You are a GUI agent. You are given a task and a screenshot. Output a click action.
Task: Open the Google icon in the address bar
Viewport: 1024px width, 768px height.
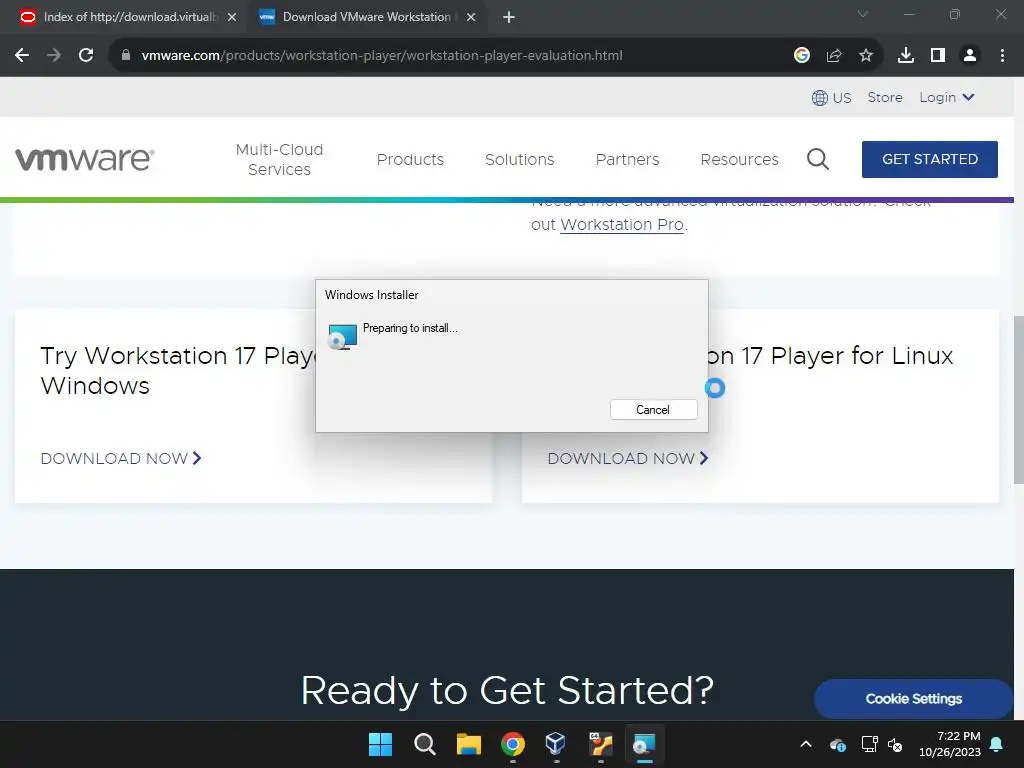(801, 56)
